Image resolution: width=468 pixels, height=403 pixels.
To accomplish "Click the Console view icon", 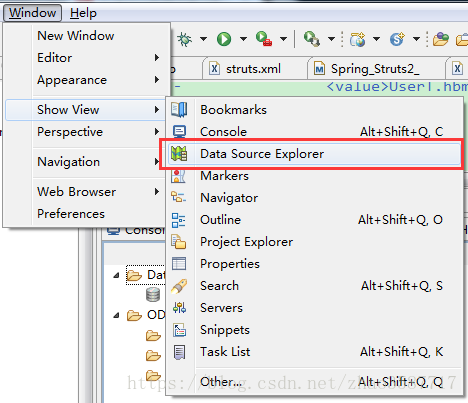I will pos(179,132).
